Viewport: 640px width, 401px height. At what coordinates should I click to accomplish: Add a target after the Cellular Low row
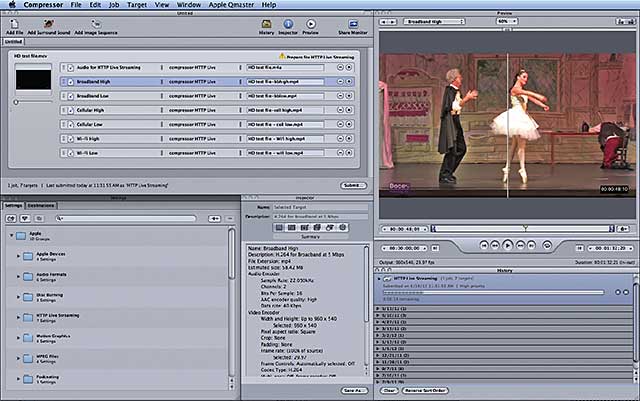pyautogui.click(x=349, y=124)
